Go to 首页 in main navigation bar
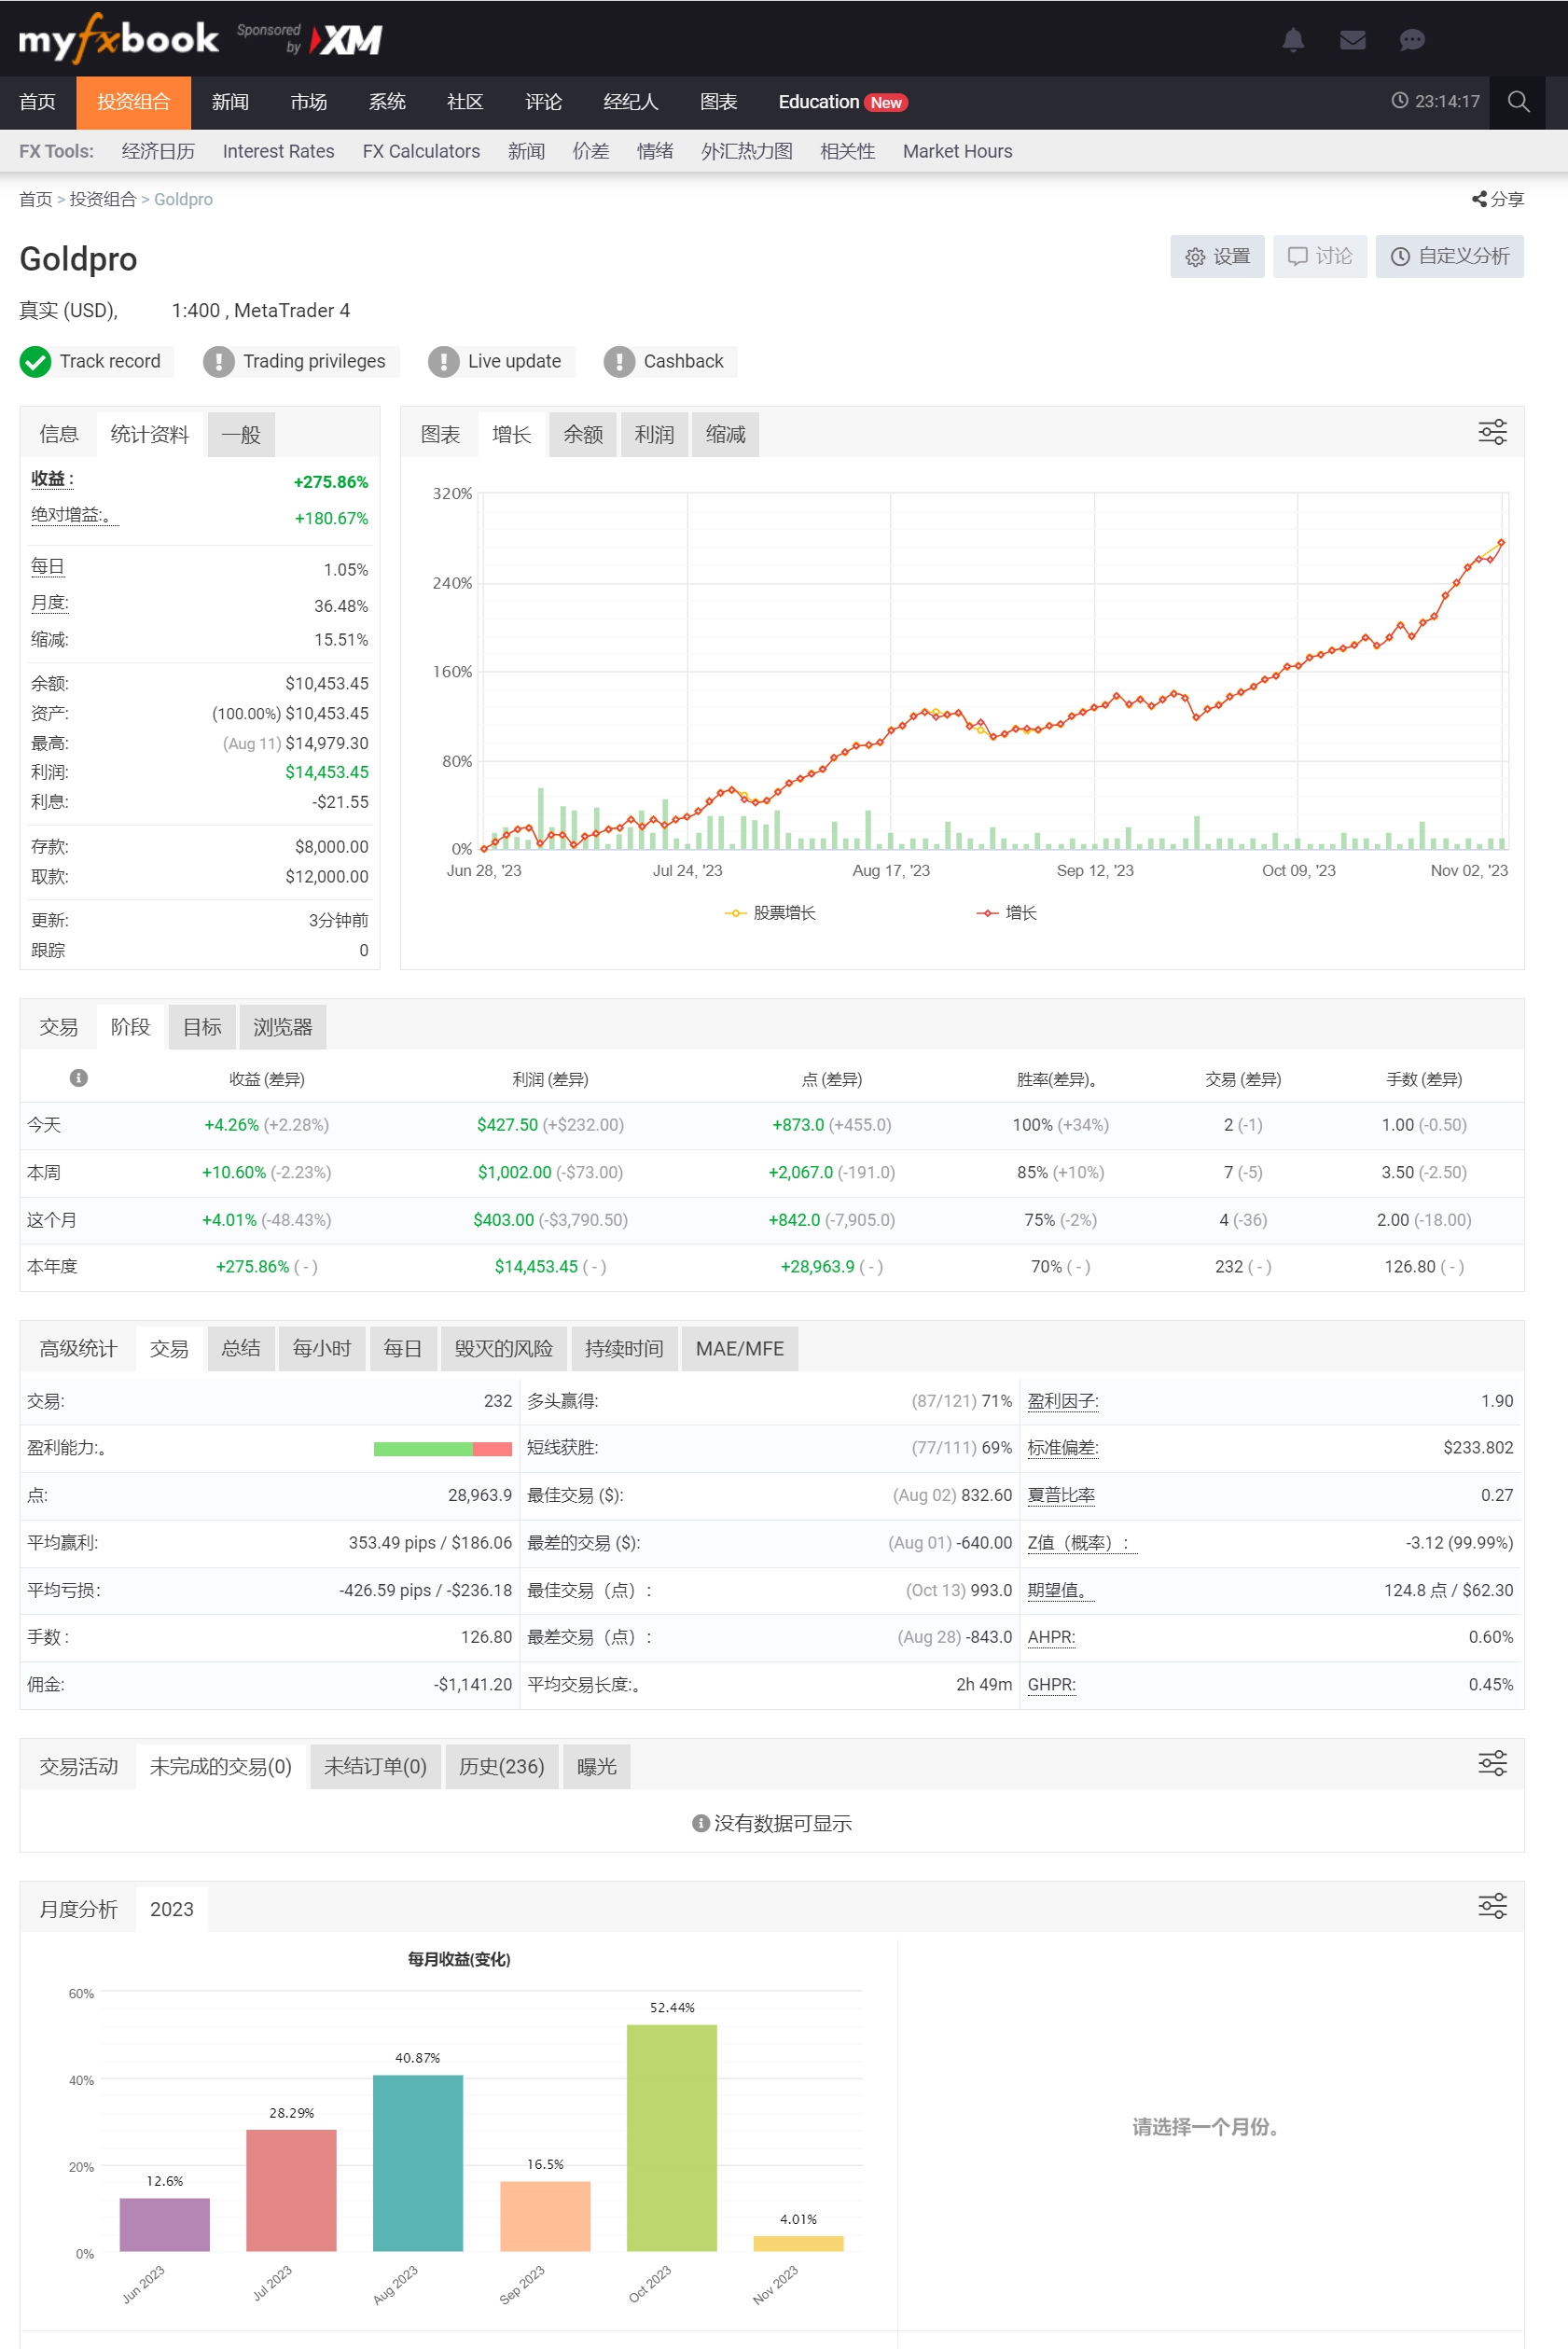1568x2349 pixels. [38, 102]
